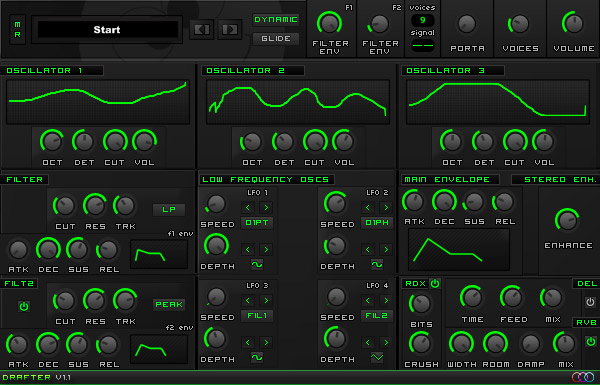The width and height of the screenshot is (600, 385).
Task: Click the F2 FILTER ENV knob
Action: click(380, 24)
